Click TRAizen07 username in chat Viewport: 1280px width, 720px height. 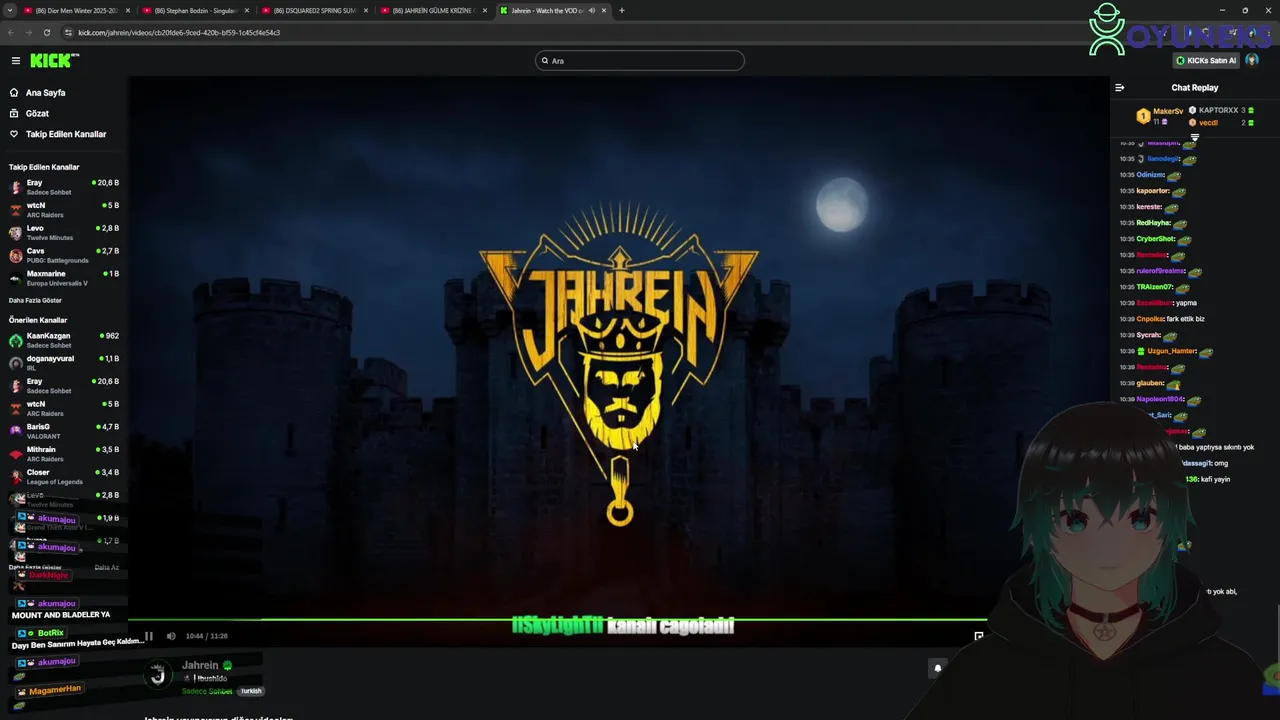(1155, 287)
